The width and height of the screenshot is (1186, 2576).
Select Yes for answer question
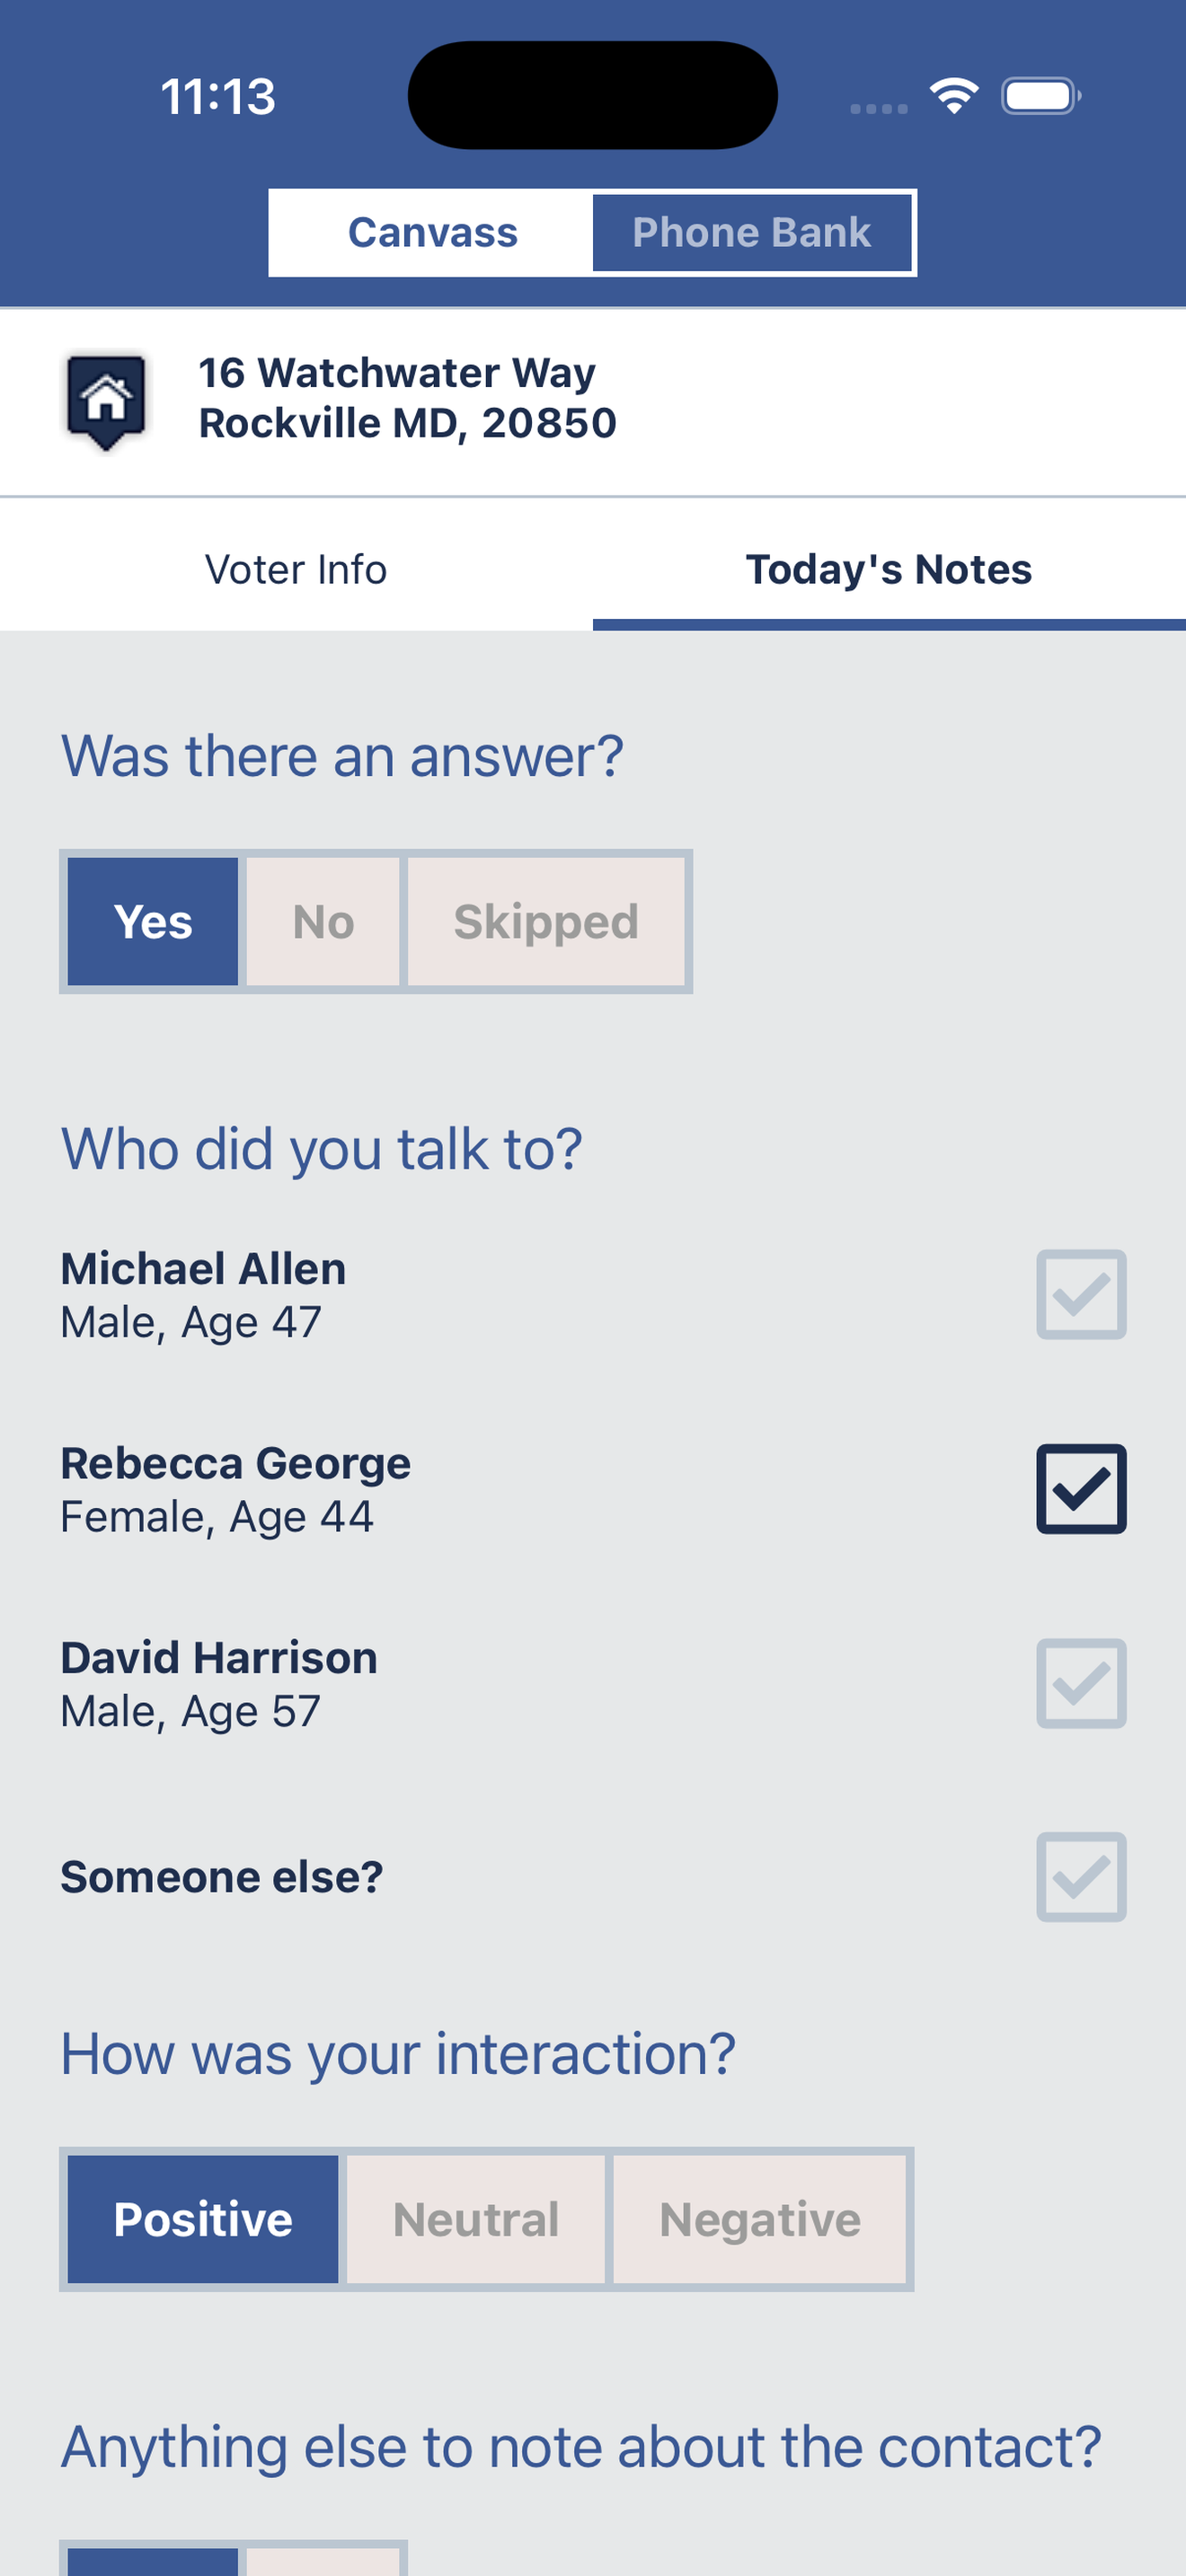click(x=153, y=921)
